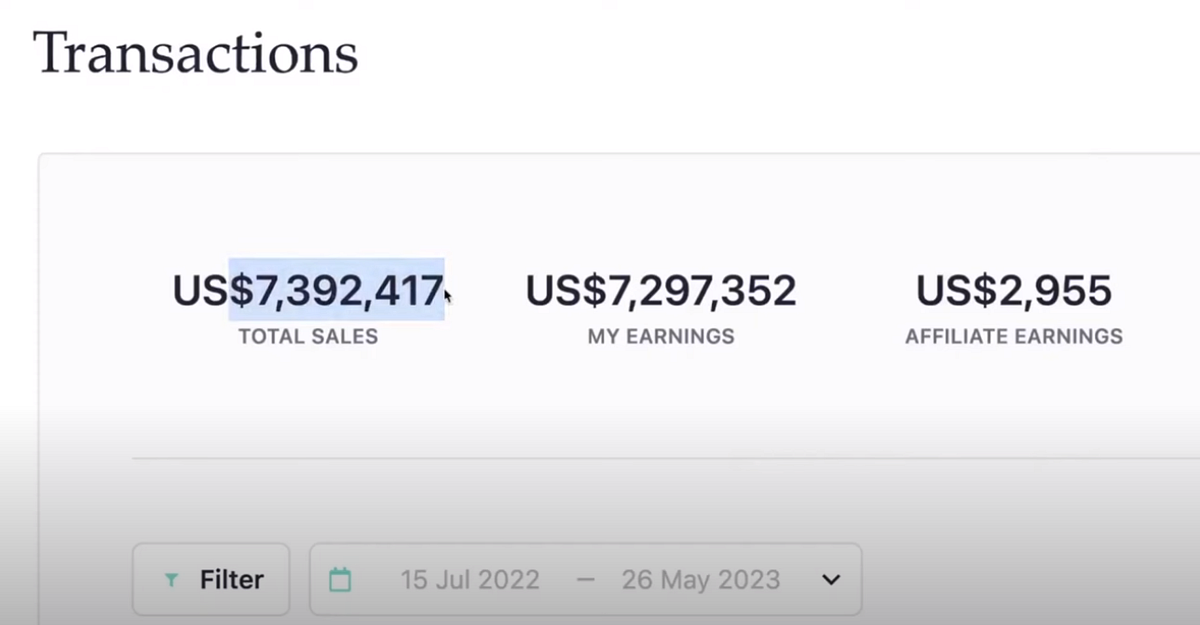1200x625 pixels.
Task: Click the dash separator between the two dates
Action: 586,579
